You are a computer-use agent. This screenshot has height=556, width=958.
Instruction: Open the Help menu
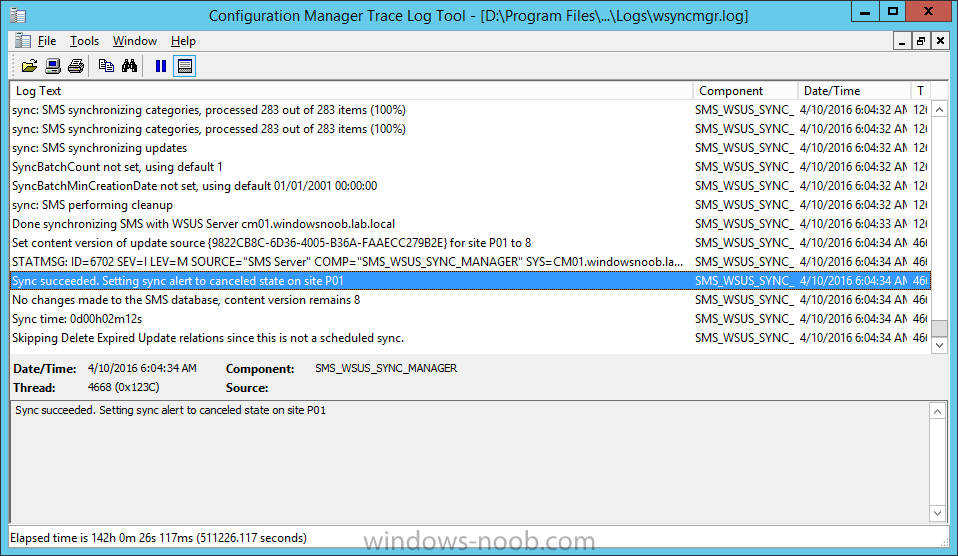pyautogui.click(x=183, y=41)
